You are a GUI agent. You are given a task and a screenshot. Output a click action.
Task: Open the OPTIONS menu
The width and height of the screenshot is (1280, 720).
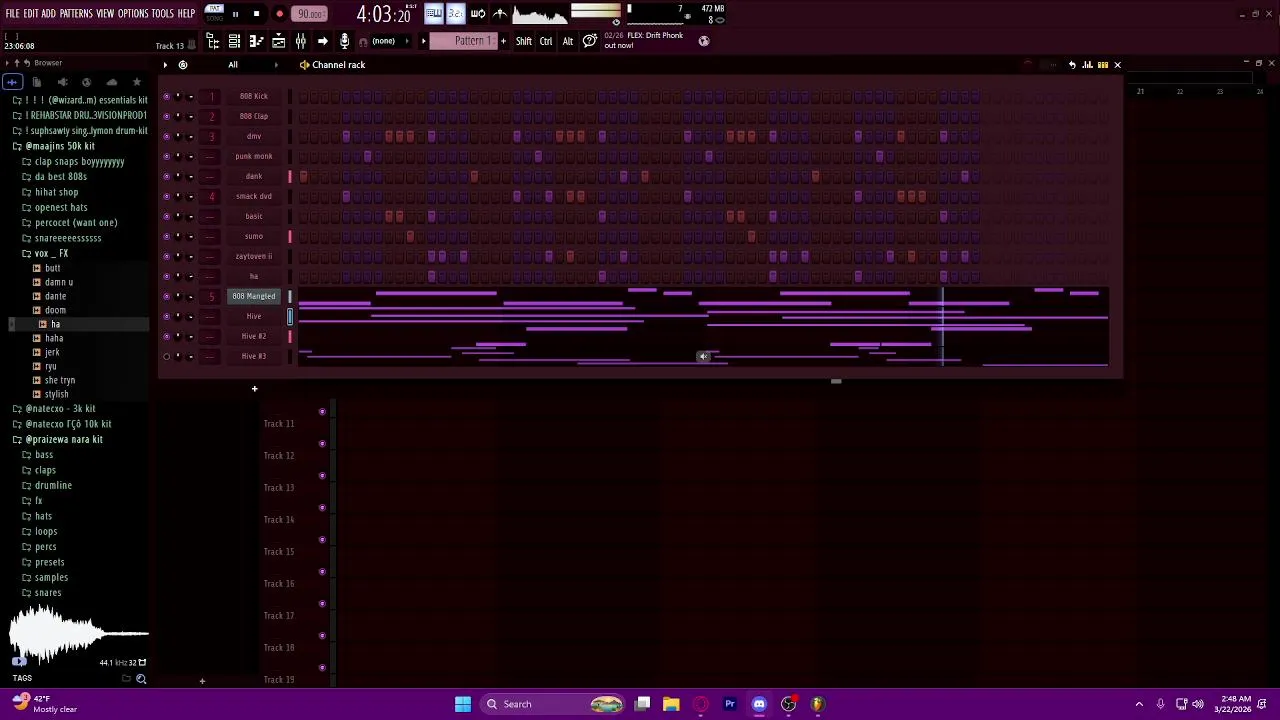[133, 13]
